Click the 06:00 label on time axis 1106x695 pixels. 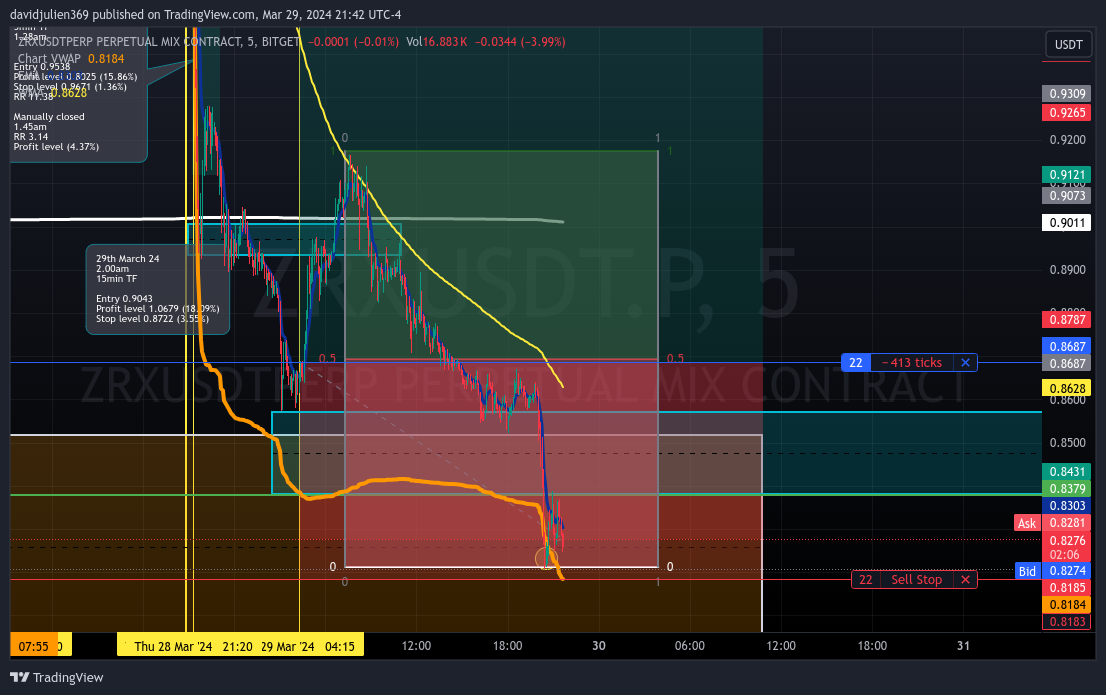coord(690,646)
